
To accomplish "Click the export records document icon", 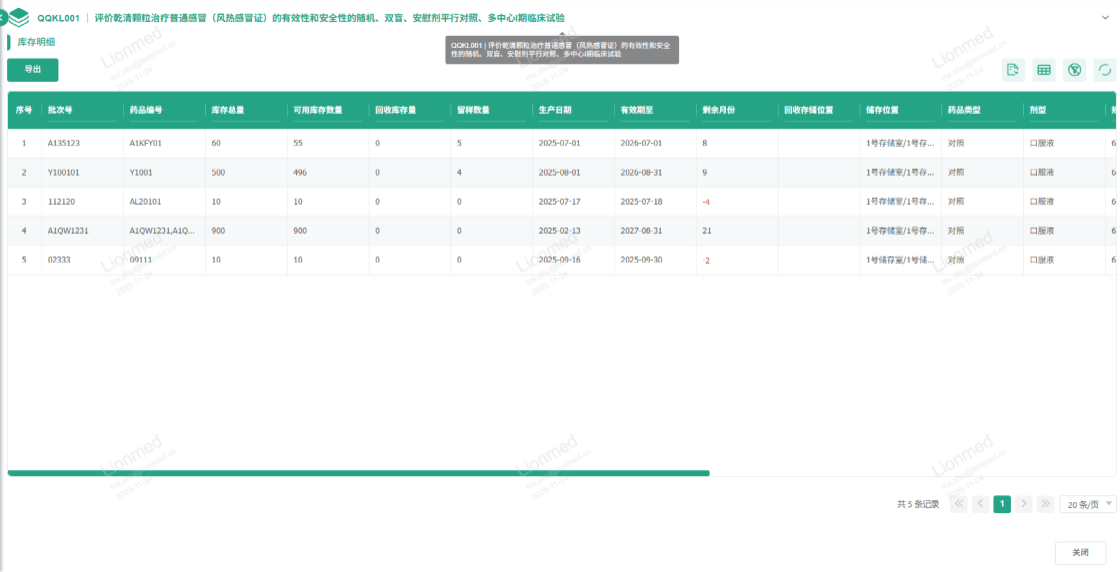I will click(x=1013, y=70).
